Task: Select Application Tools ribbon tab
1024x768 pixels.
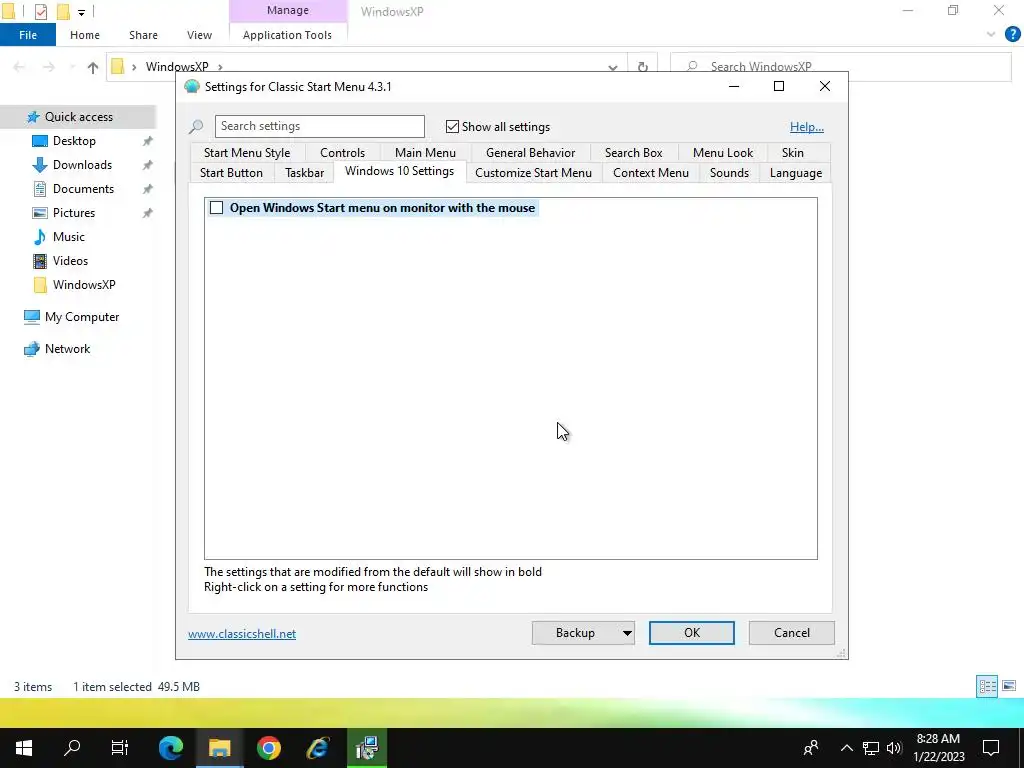Action: (287, 35)
